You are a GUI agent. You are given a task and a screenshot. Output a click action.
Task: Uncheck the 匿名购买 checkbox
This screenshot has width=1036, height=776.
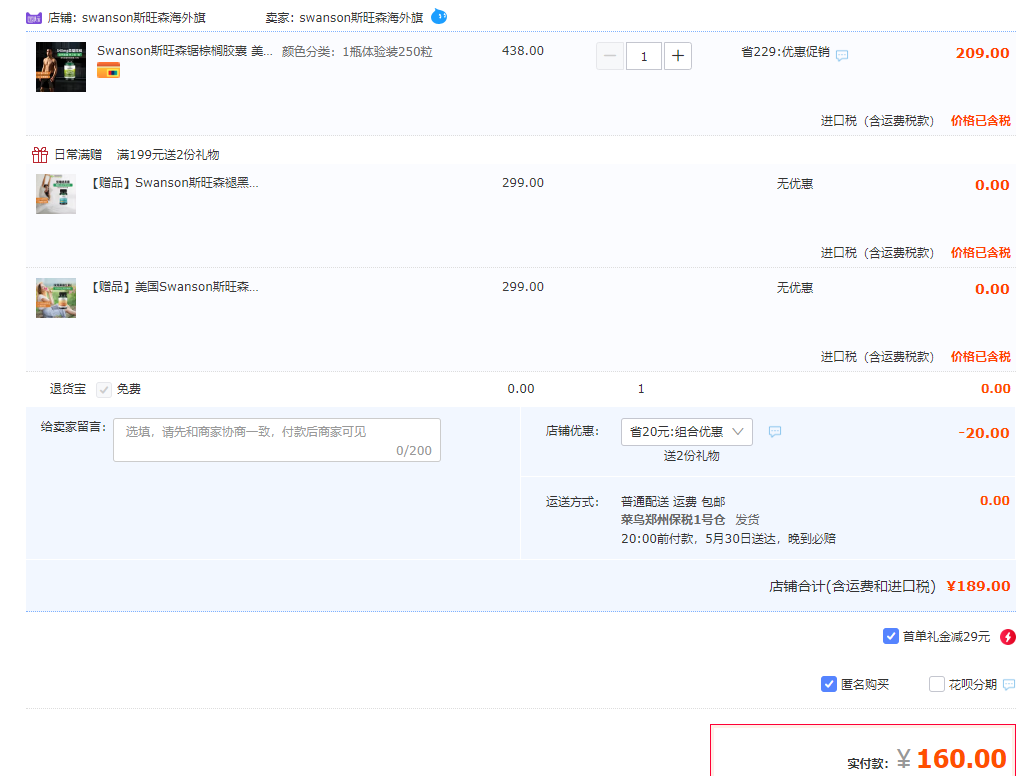click(x=829, y=684)
